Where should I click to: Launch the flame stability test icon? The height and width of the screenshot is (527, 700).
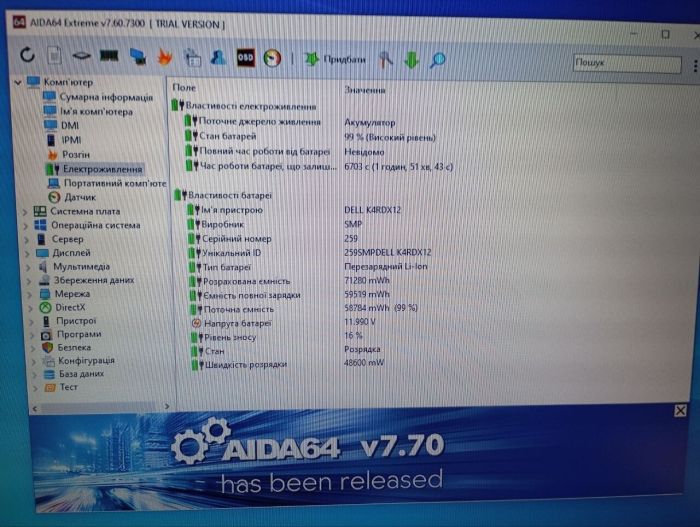click(x=166, y=57)
